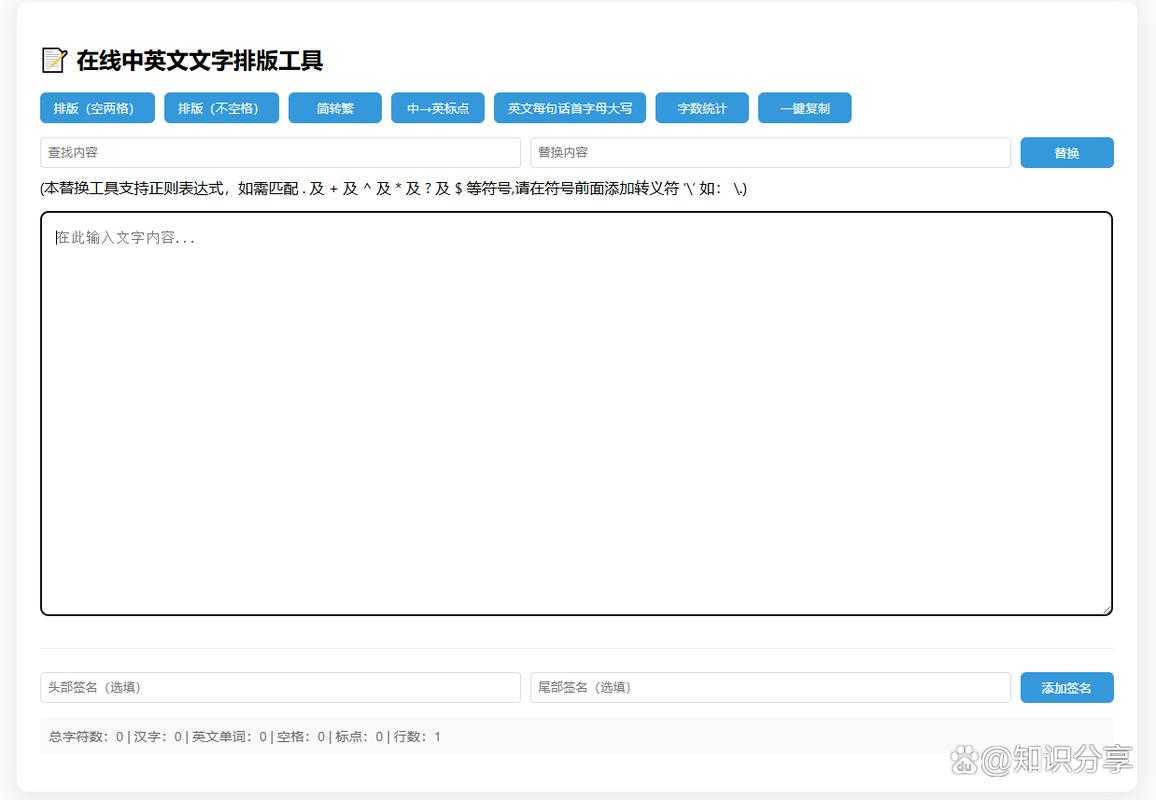The height and width of the screenshot is (800, 1156).
Task: Select the 简转繁 conversion tool
Action: click(334, 108)
